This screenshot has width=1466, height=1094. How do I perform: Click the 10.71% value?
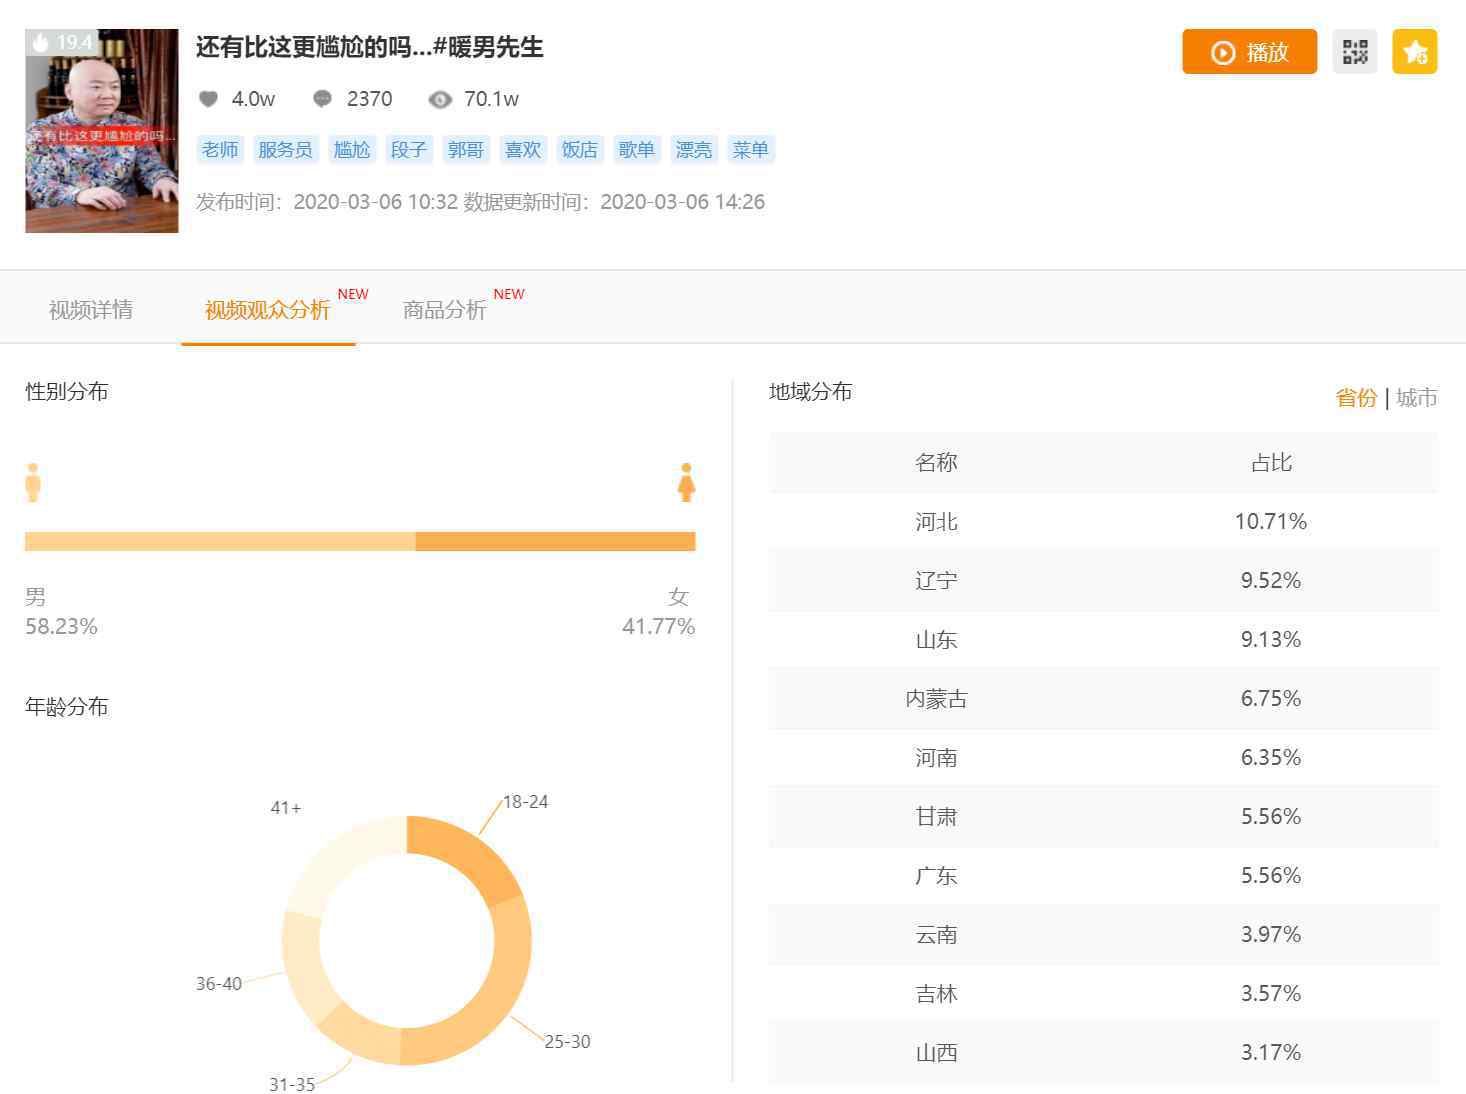(1271, 522)
